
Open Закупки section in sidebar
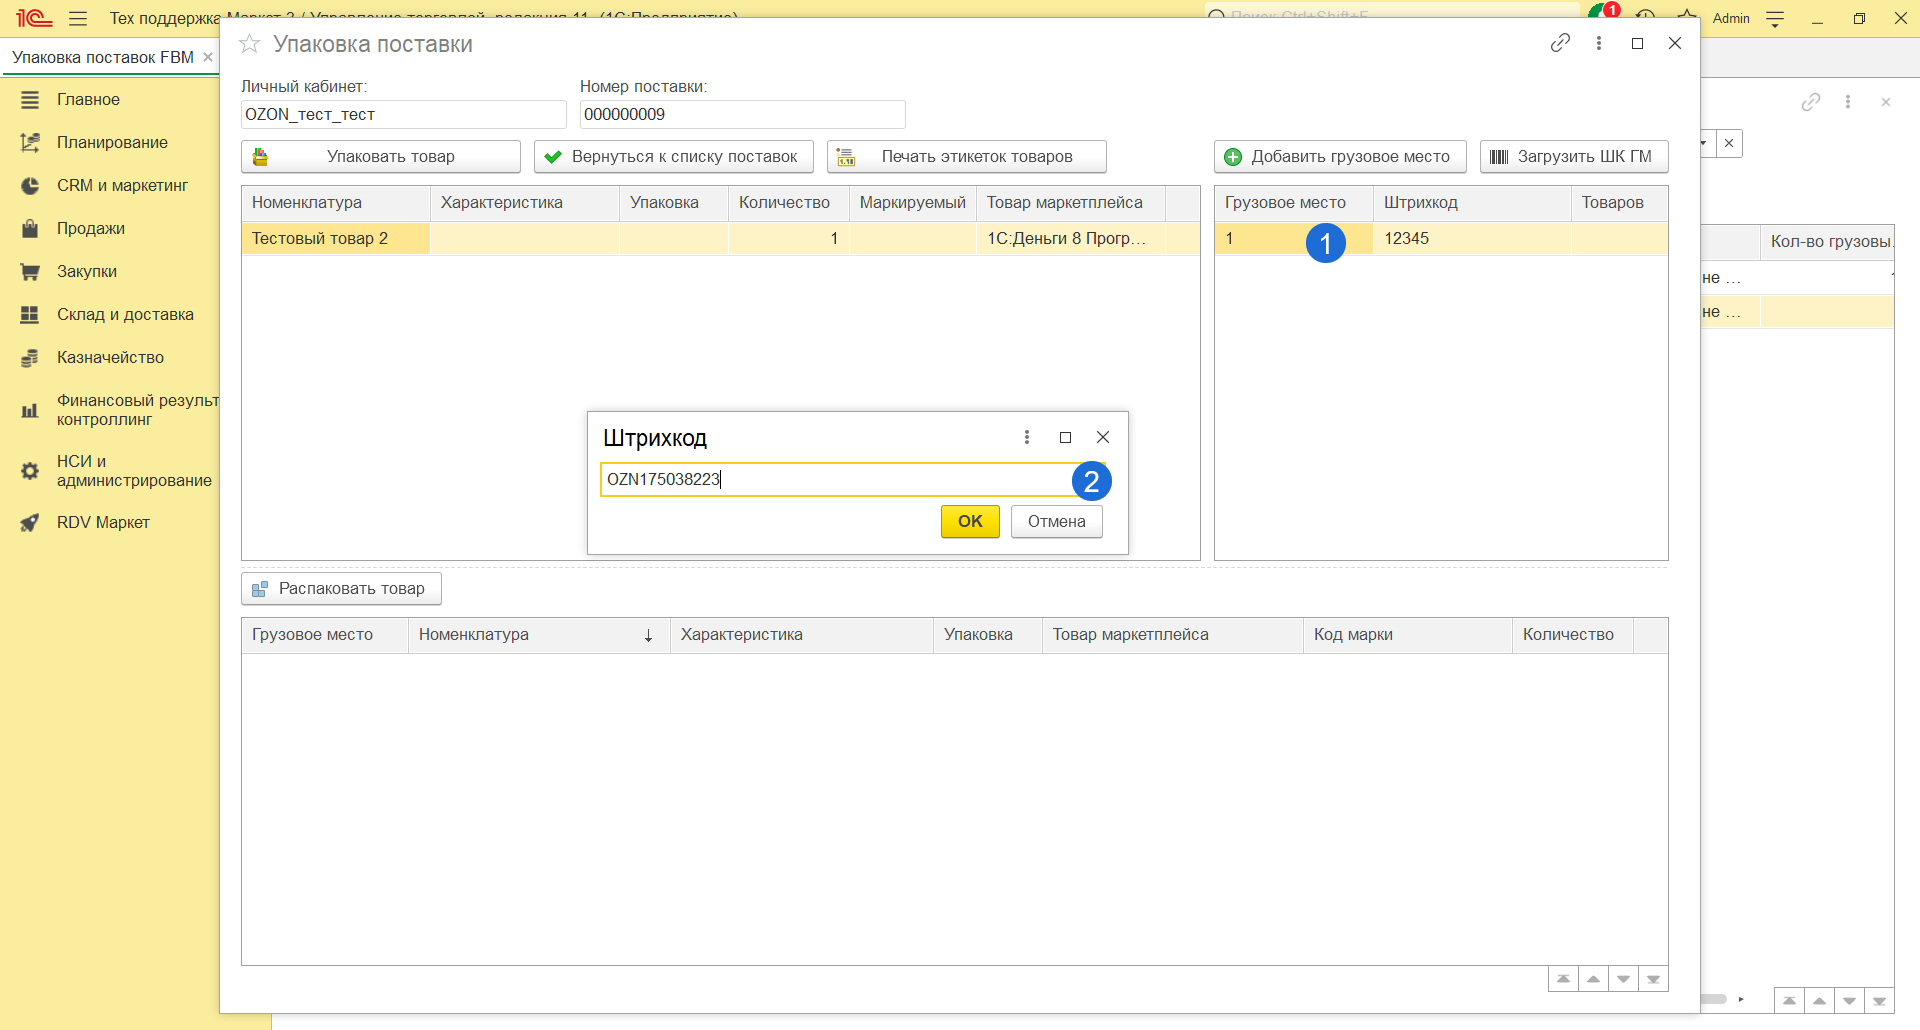86,271
